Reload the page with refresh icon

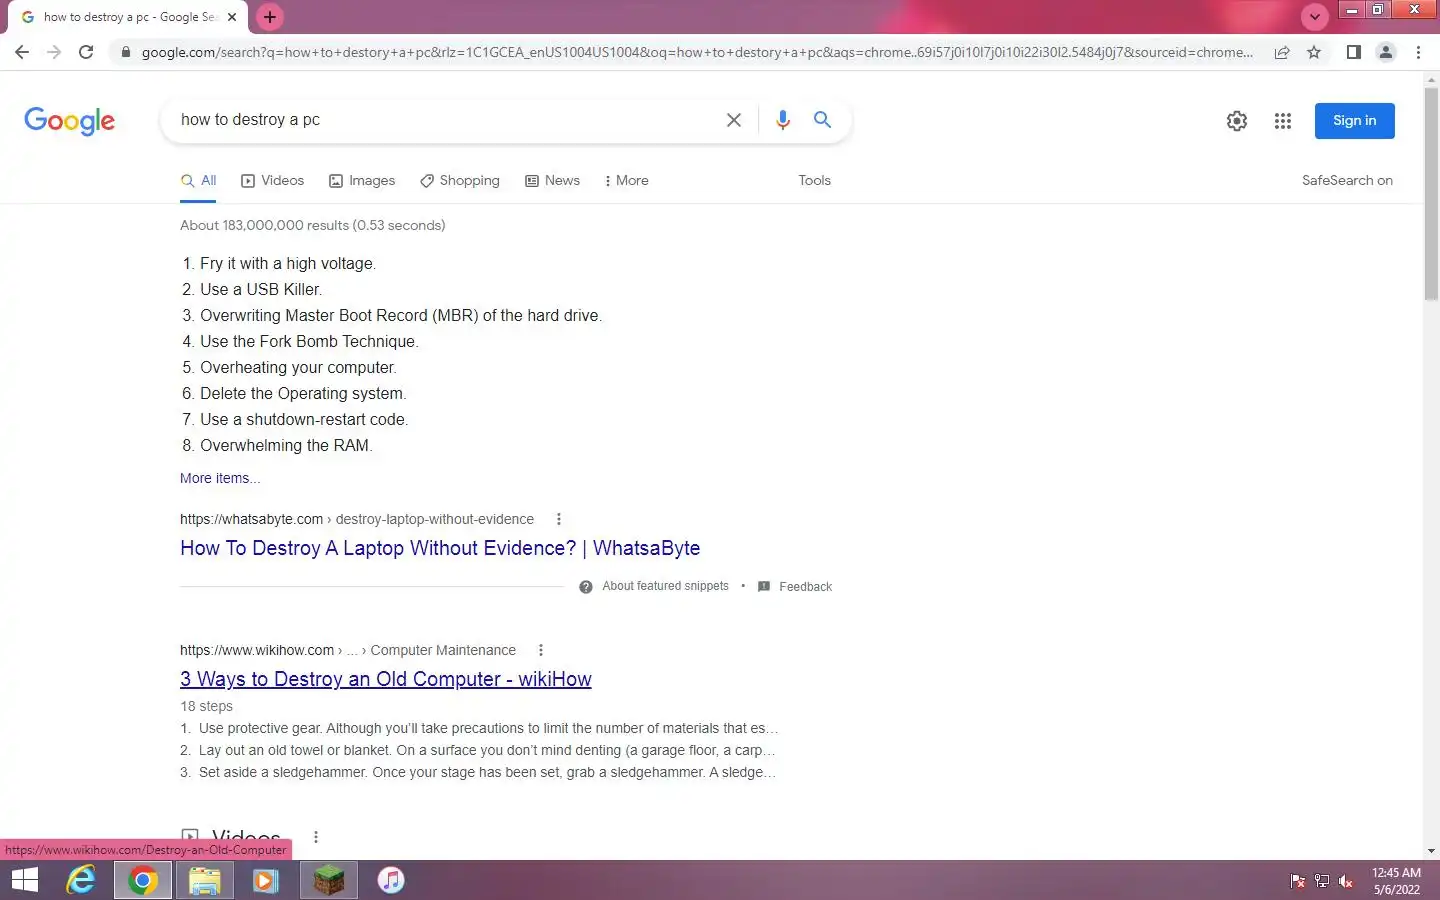coord(86,52)
